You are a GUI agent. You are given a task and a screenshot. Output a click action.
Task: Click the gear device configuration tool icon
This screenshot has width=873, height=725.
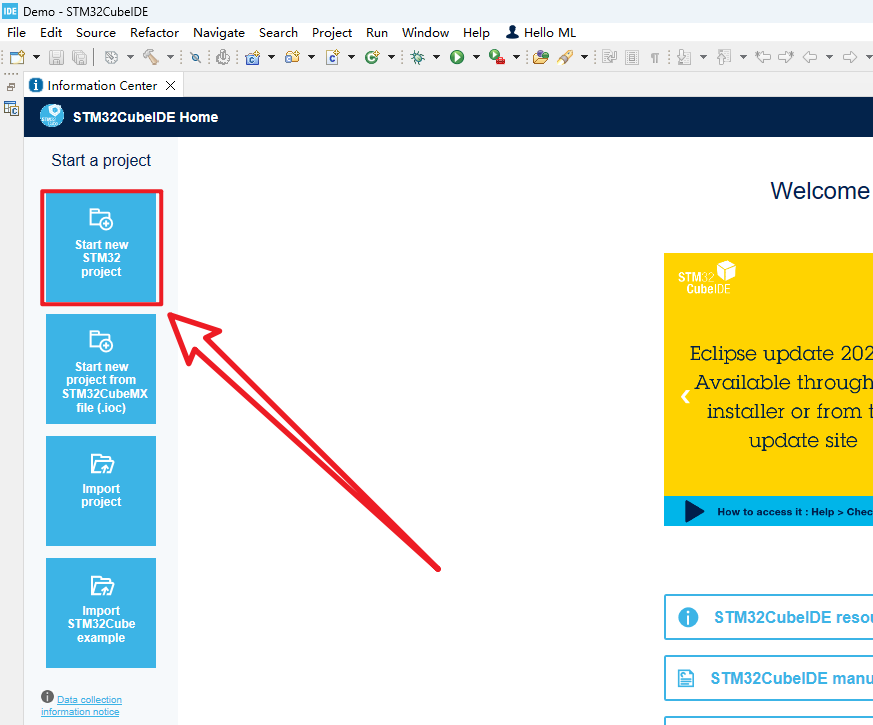tap(223, 57)
